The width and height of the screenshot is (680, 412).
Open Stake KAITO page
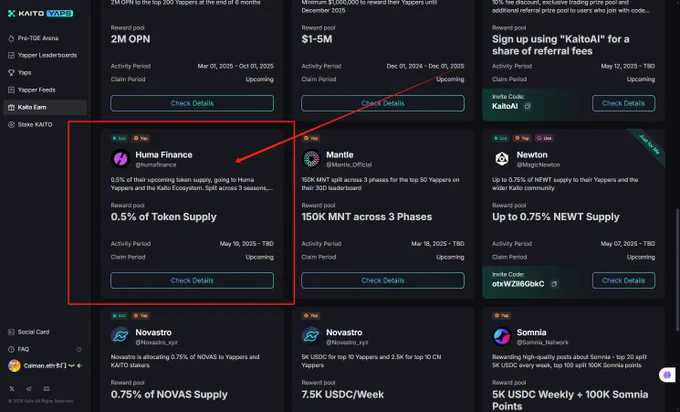[30, 124]
